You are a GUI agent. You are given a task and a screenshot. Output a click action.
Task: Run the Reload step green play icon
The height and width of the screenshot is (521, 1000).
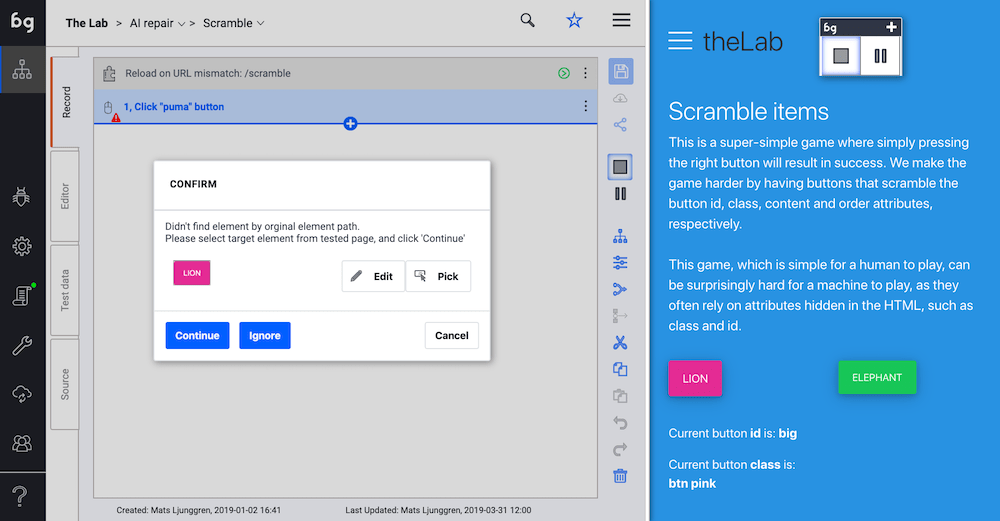coord(564,73)
